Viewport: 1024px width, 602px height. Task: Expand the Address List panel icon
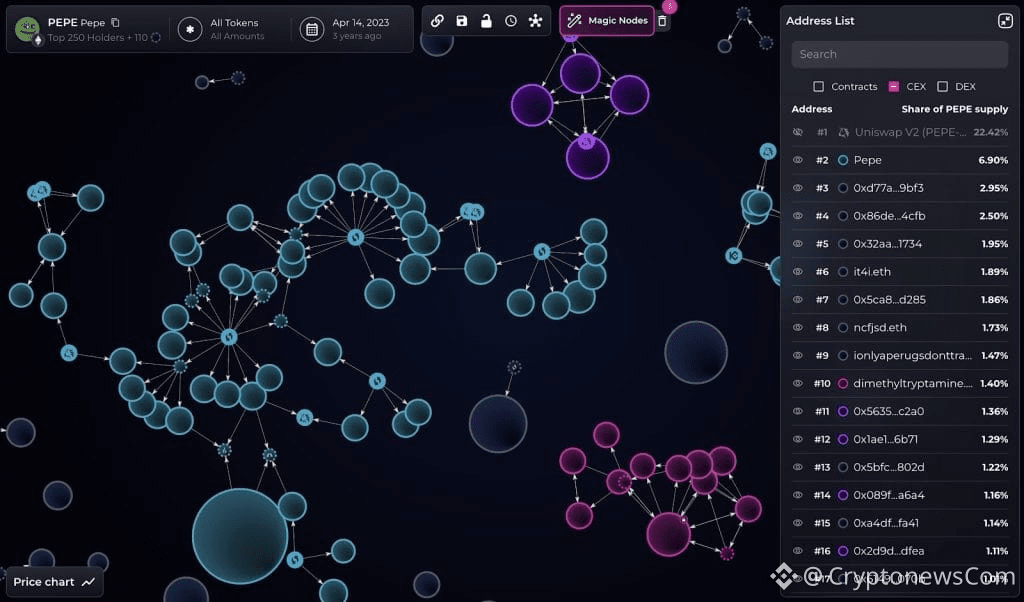[x=1005, y=21]
